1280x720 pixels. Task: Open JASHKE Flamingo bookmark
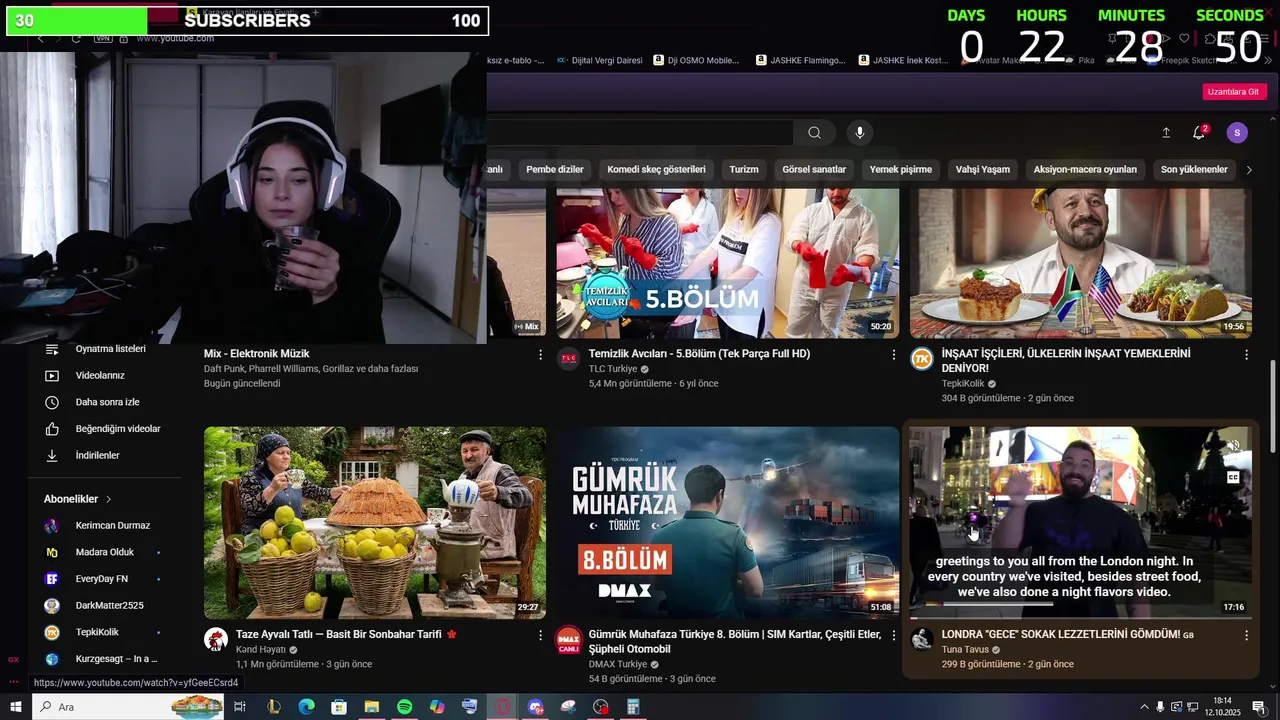(801, 60)
